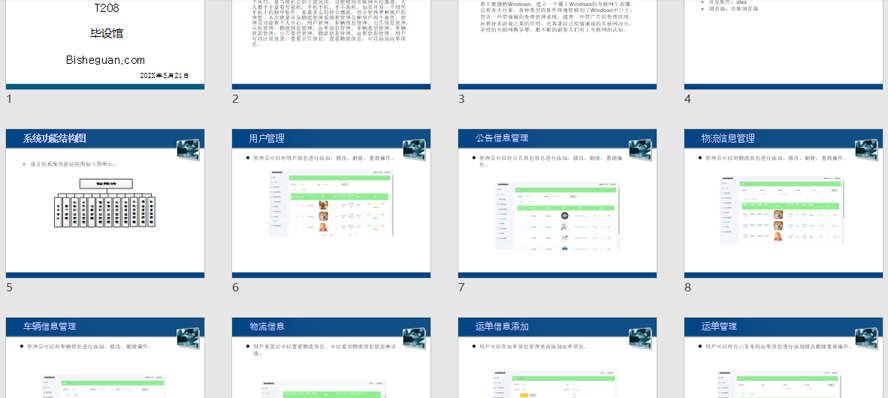Select the slide 4 thumbnail with bullet list
The image size is (888, 398).
tap(783, 45)
